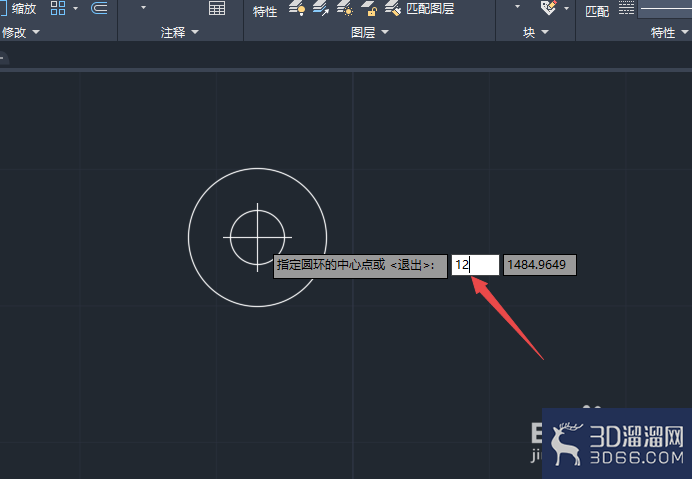Click the 指定圆环的中心点或 prompt tooltip
The image size is (692, 479).
[360, 266]
